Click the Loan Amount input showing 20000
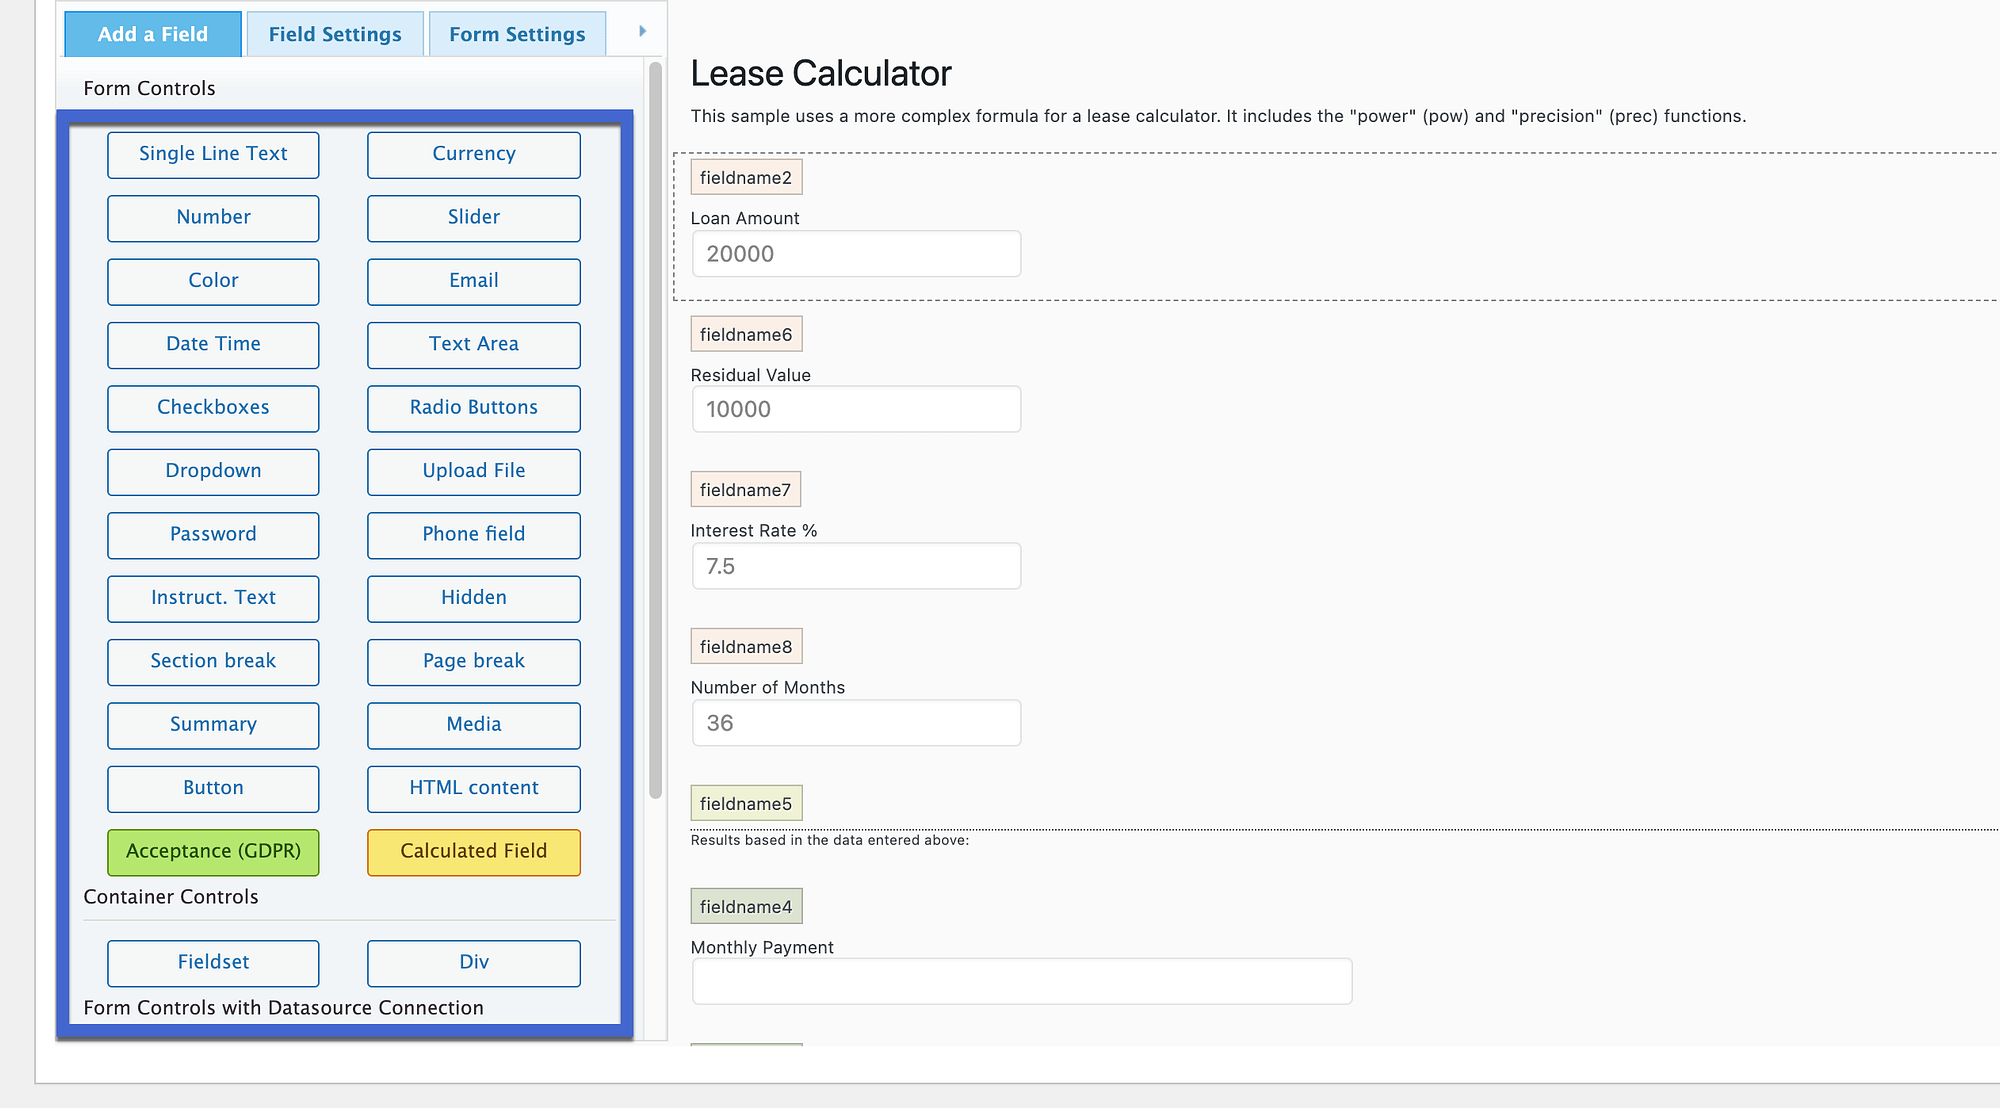 pyautogui.click(x=855, y=253)
